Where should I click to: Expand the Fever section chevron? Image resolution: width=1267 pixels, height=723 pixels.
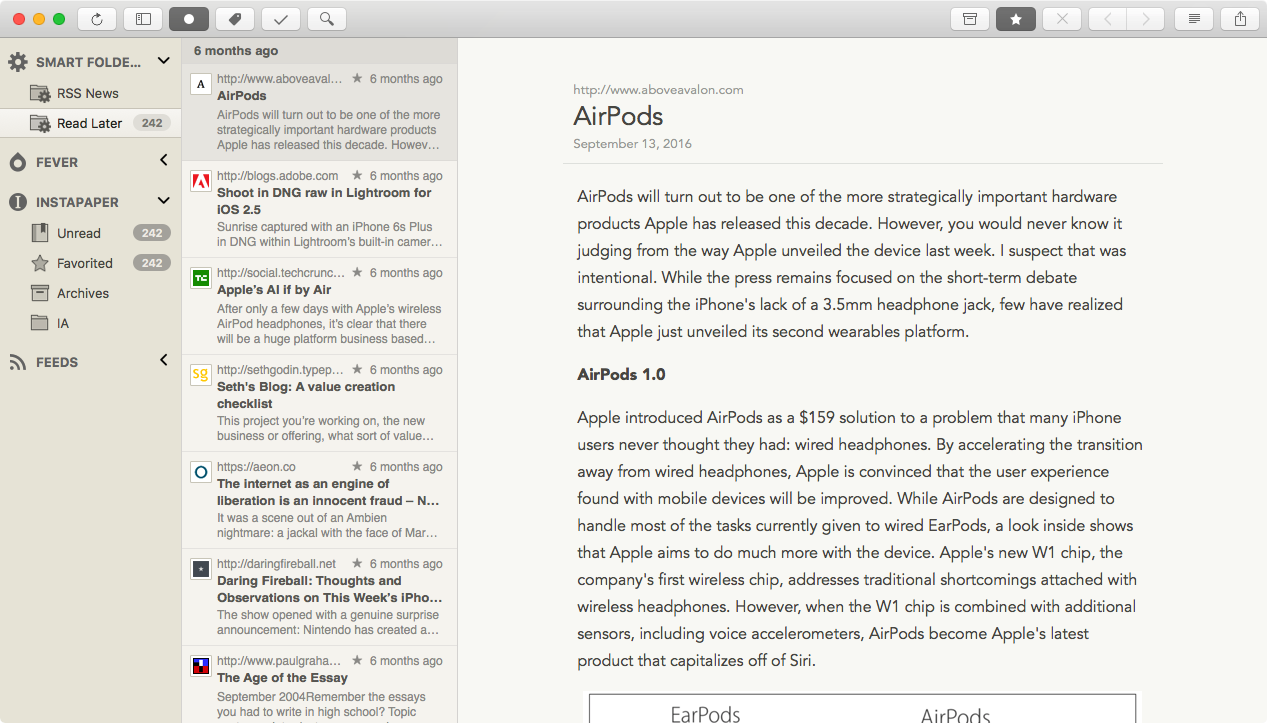tap(164, 160)
